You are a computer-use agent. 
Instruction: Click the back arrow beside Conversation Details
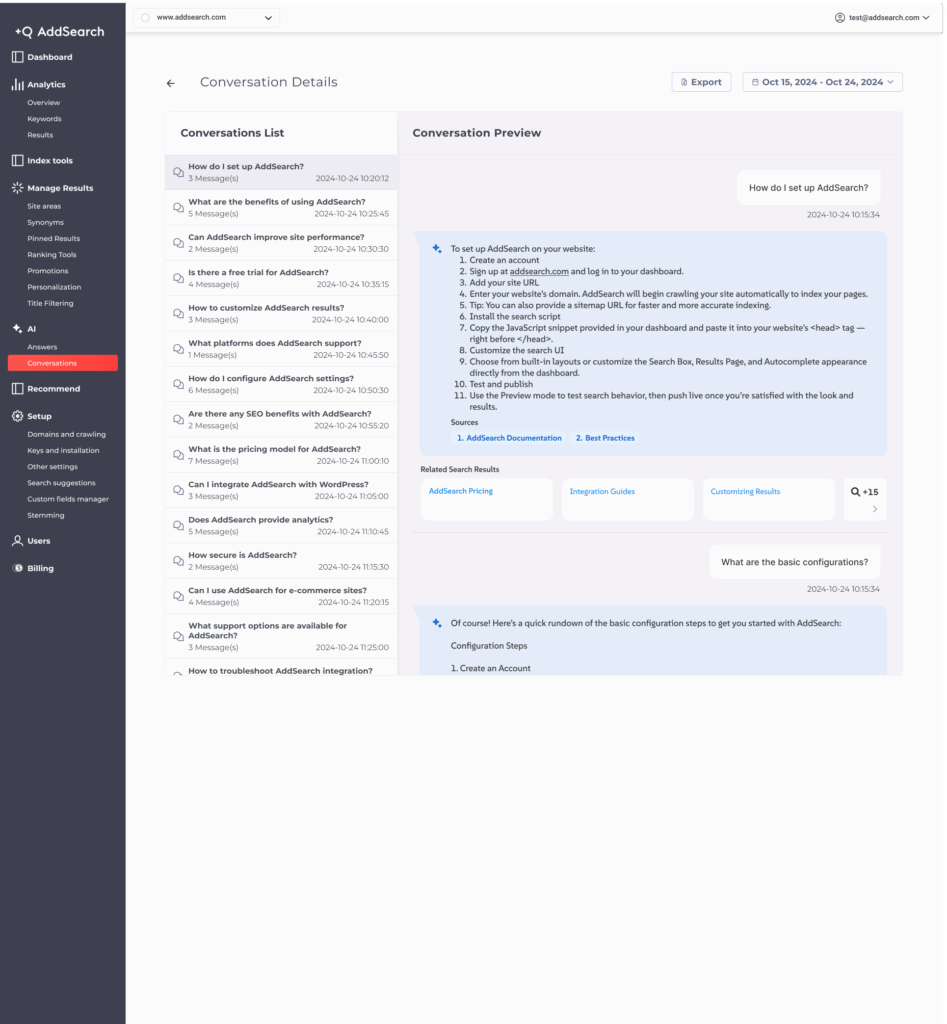click(171, 83)
